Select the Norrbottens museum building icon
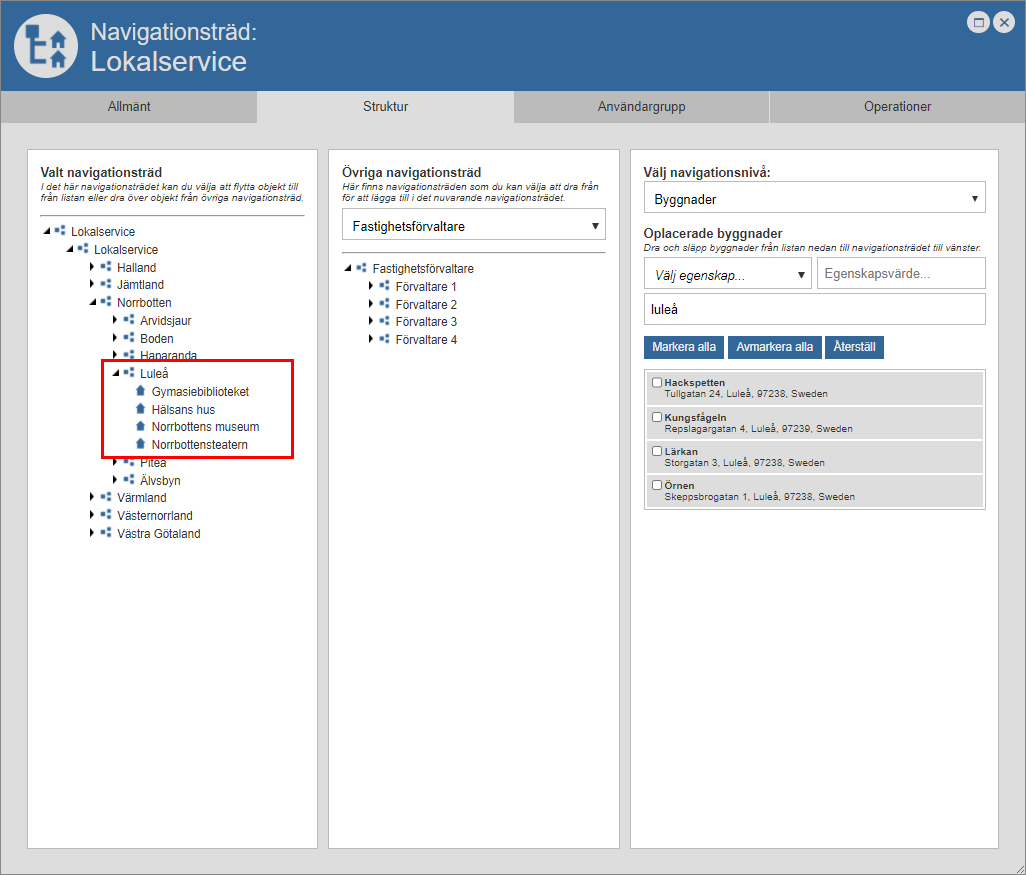The width and height of the screenshot is (1026, 875). tap(141, 427)
